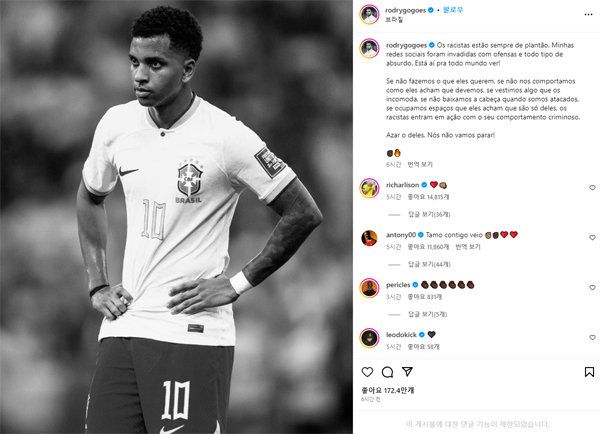Image resolution: width=600 pixels, height=434 pixels.
Task: Expand 5 replies under pericles' comment
Action: point(427,315)
